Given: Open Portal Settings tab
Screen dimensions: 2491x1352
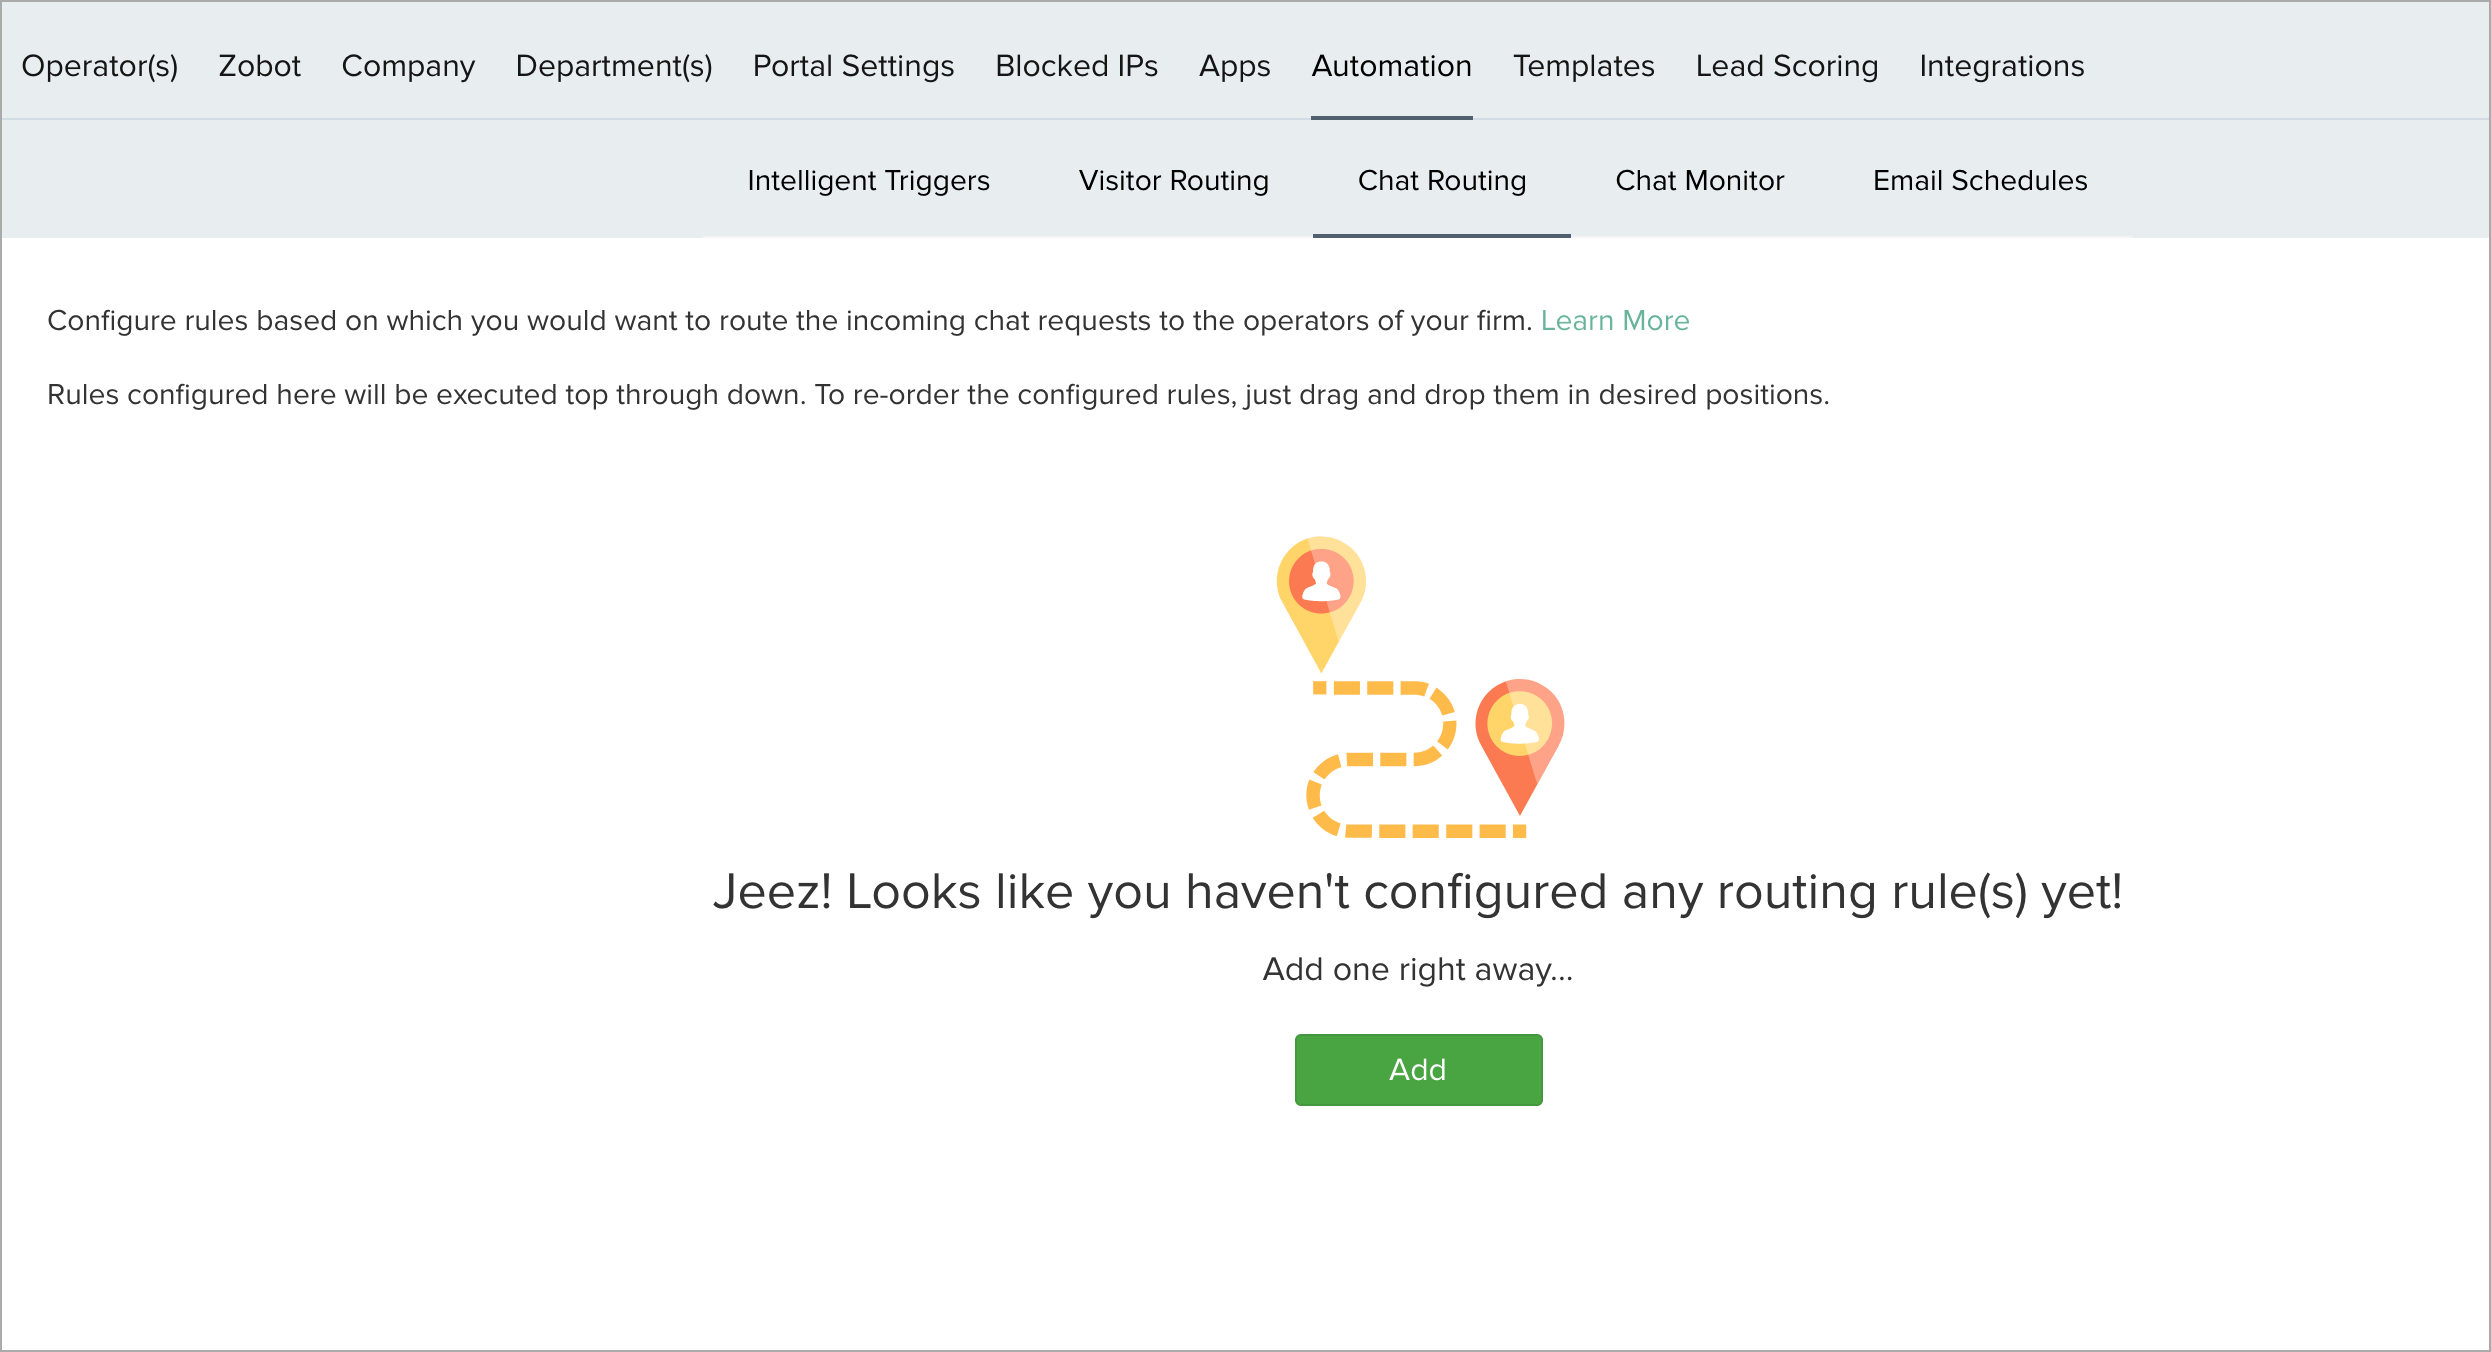Looking at the screenshot, I should [853, 66].
